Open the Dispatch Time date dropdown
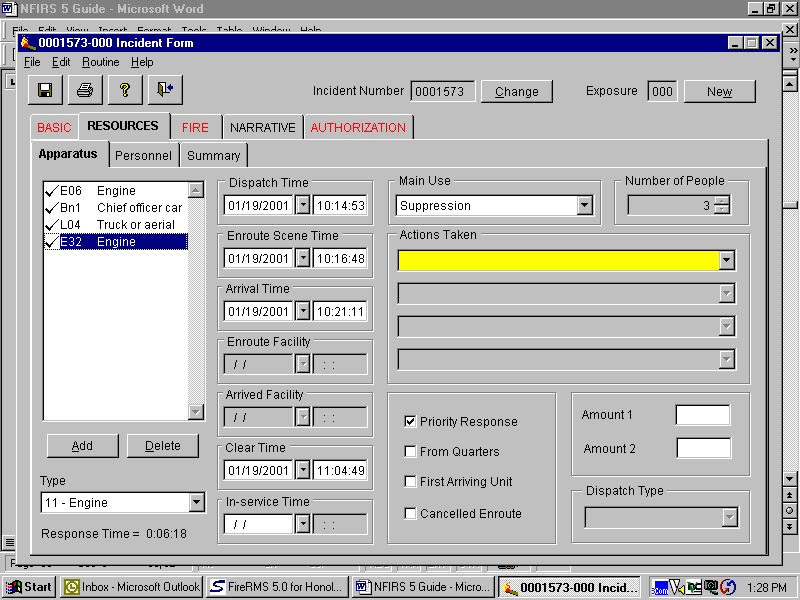The height and width of the screenshot is (600, 800). (x=303, y=206)
